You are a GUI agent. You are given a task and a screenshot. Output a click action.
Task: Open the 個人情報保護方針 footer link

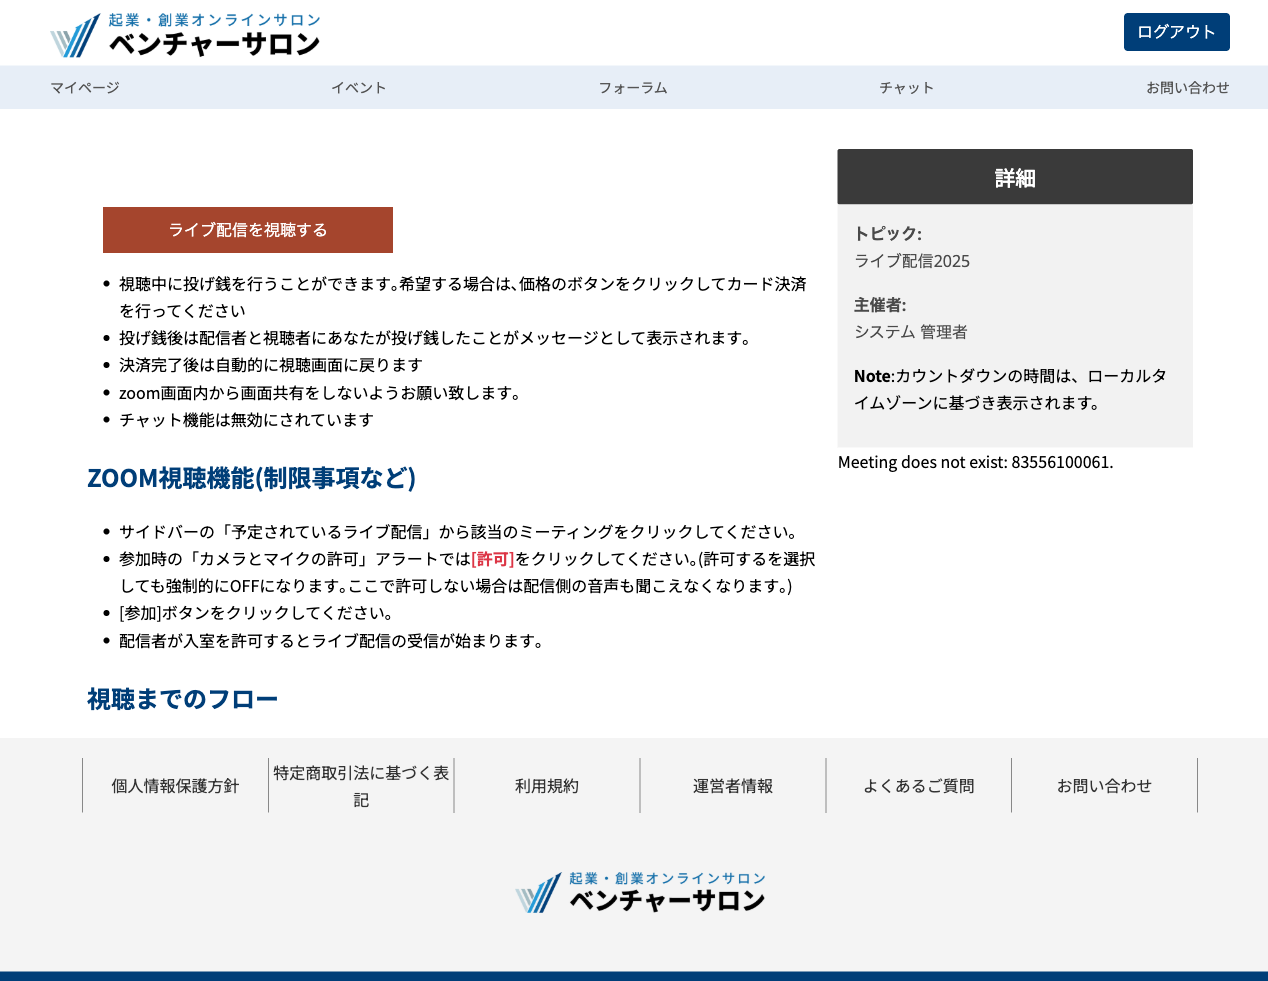point(174,786)
